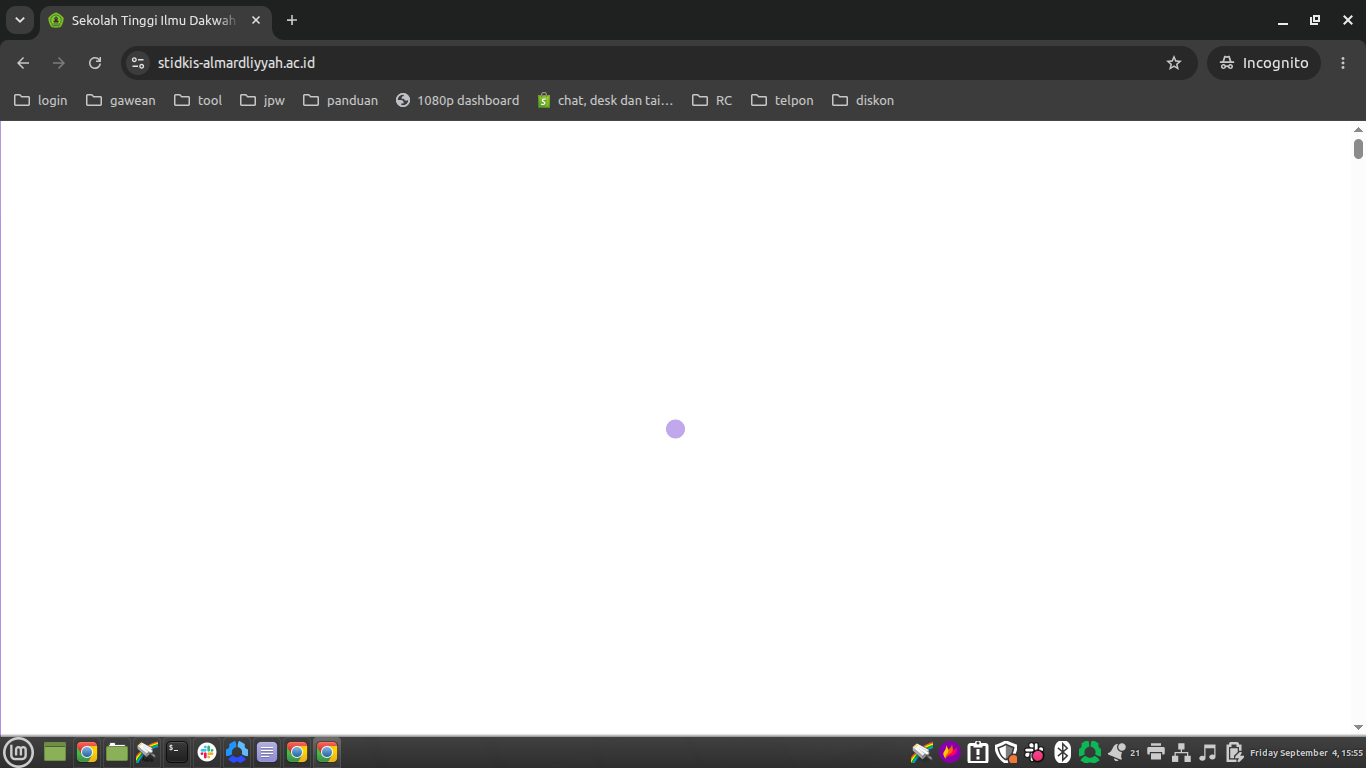Image resolution: width=1366 pixels, height=768 pixels.
Task: Click the page vertical scrollbar thumb
Action: pos(1358,149)
